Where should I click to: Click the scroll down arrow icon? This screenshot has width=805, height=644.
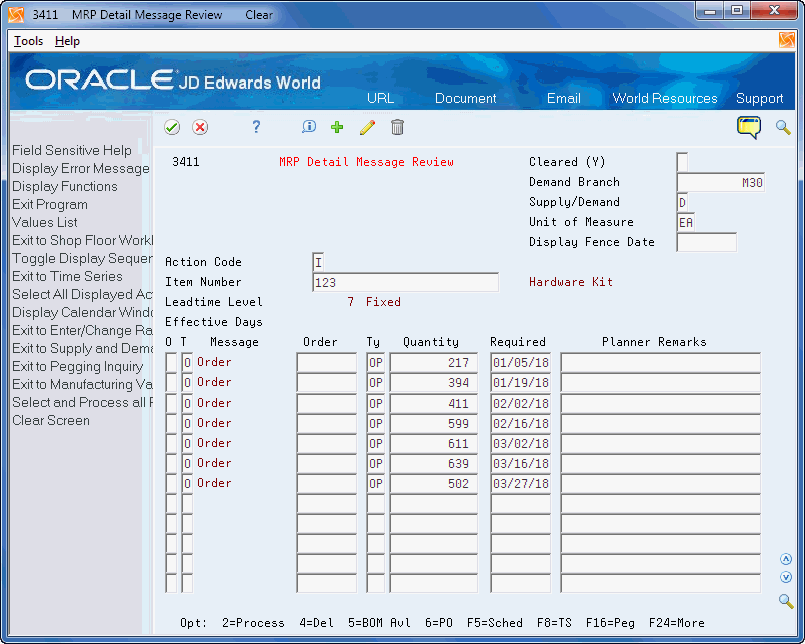point(785,577)
